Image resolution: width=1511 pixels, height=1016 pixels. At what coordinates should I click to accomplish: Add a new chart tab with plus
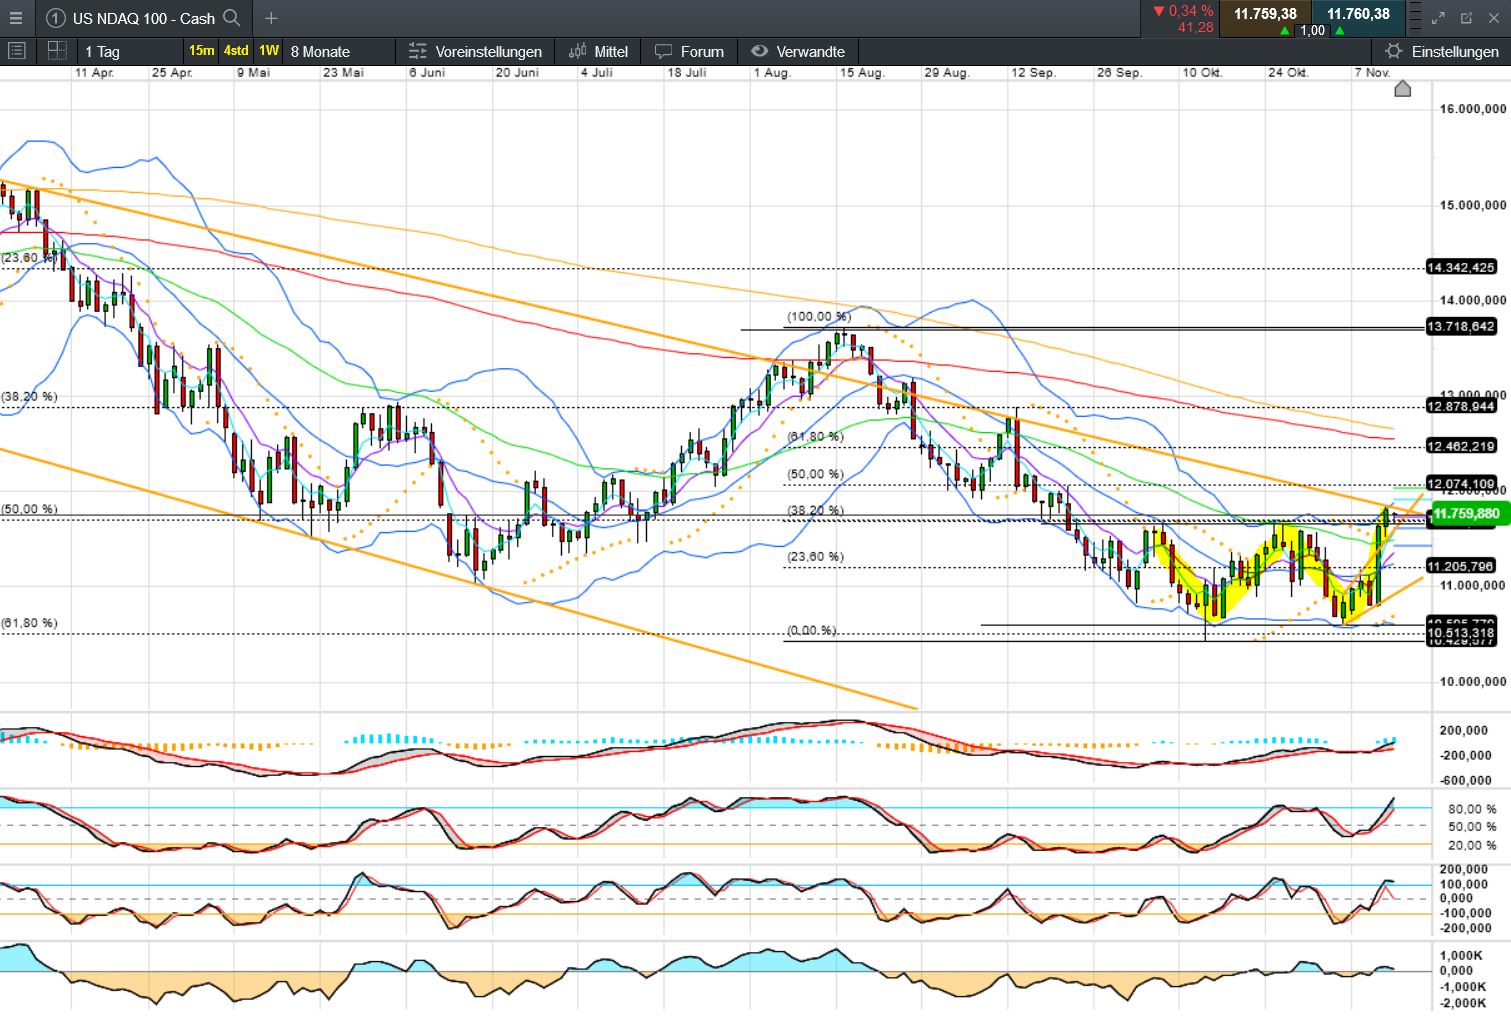pos(271,18)
